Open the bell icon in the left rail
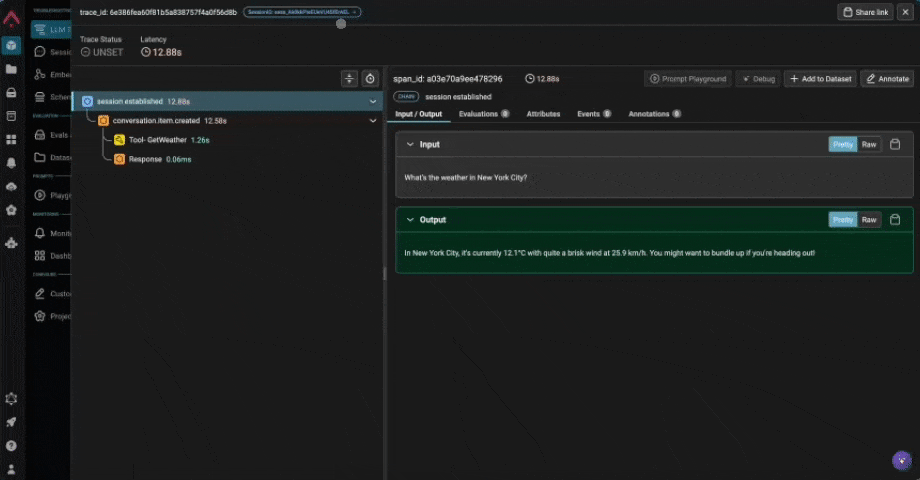This screenshot has width=920, height=480. tap(11, 163)
